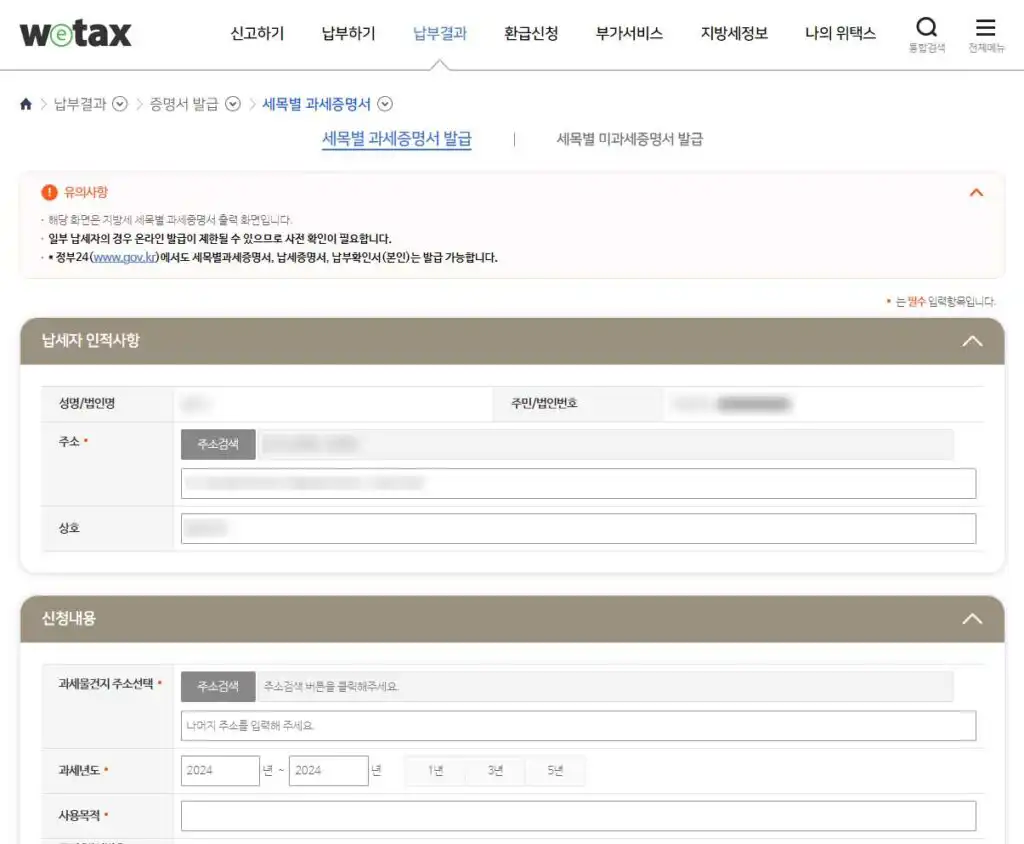This screenshot has width=1024, height=844.
Task: Open the 부가서비스 menu
Action: pos(630,33)
